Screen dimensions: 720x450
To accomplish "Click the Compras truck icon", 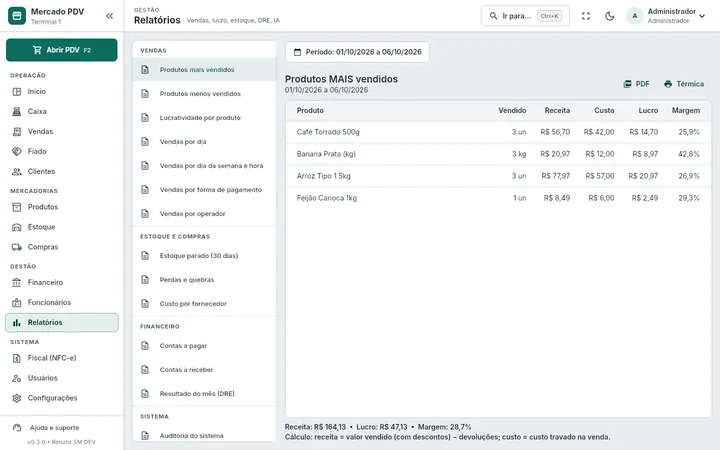I will 17,247.
